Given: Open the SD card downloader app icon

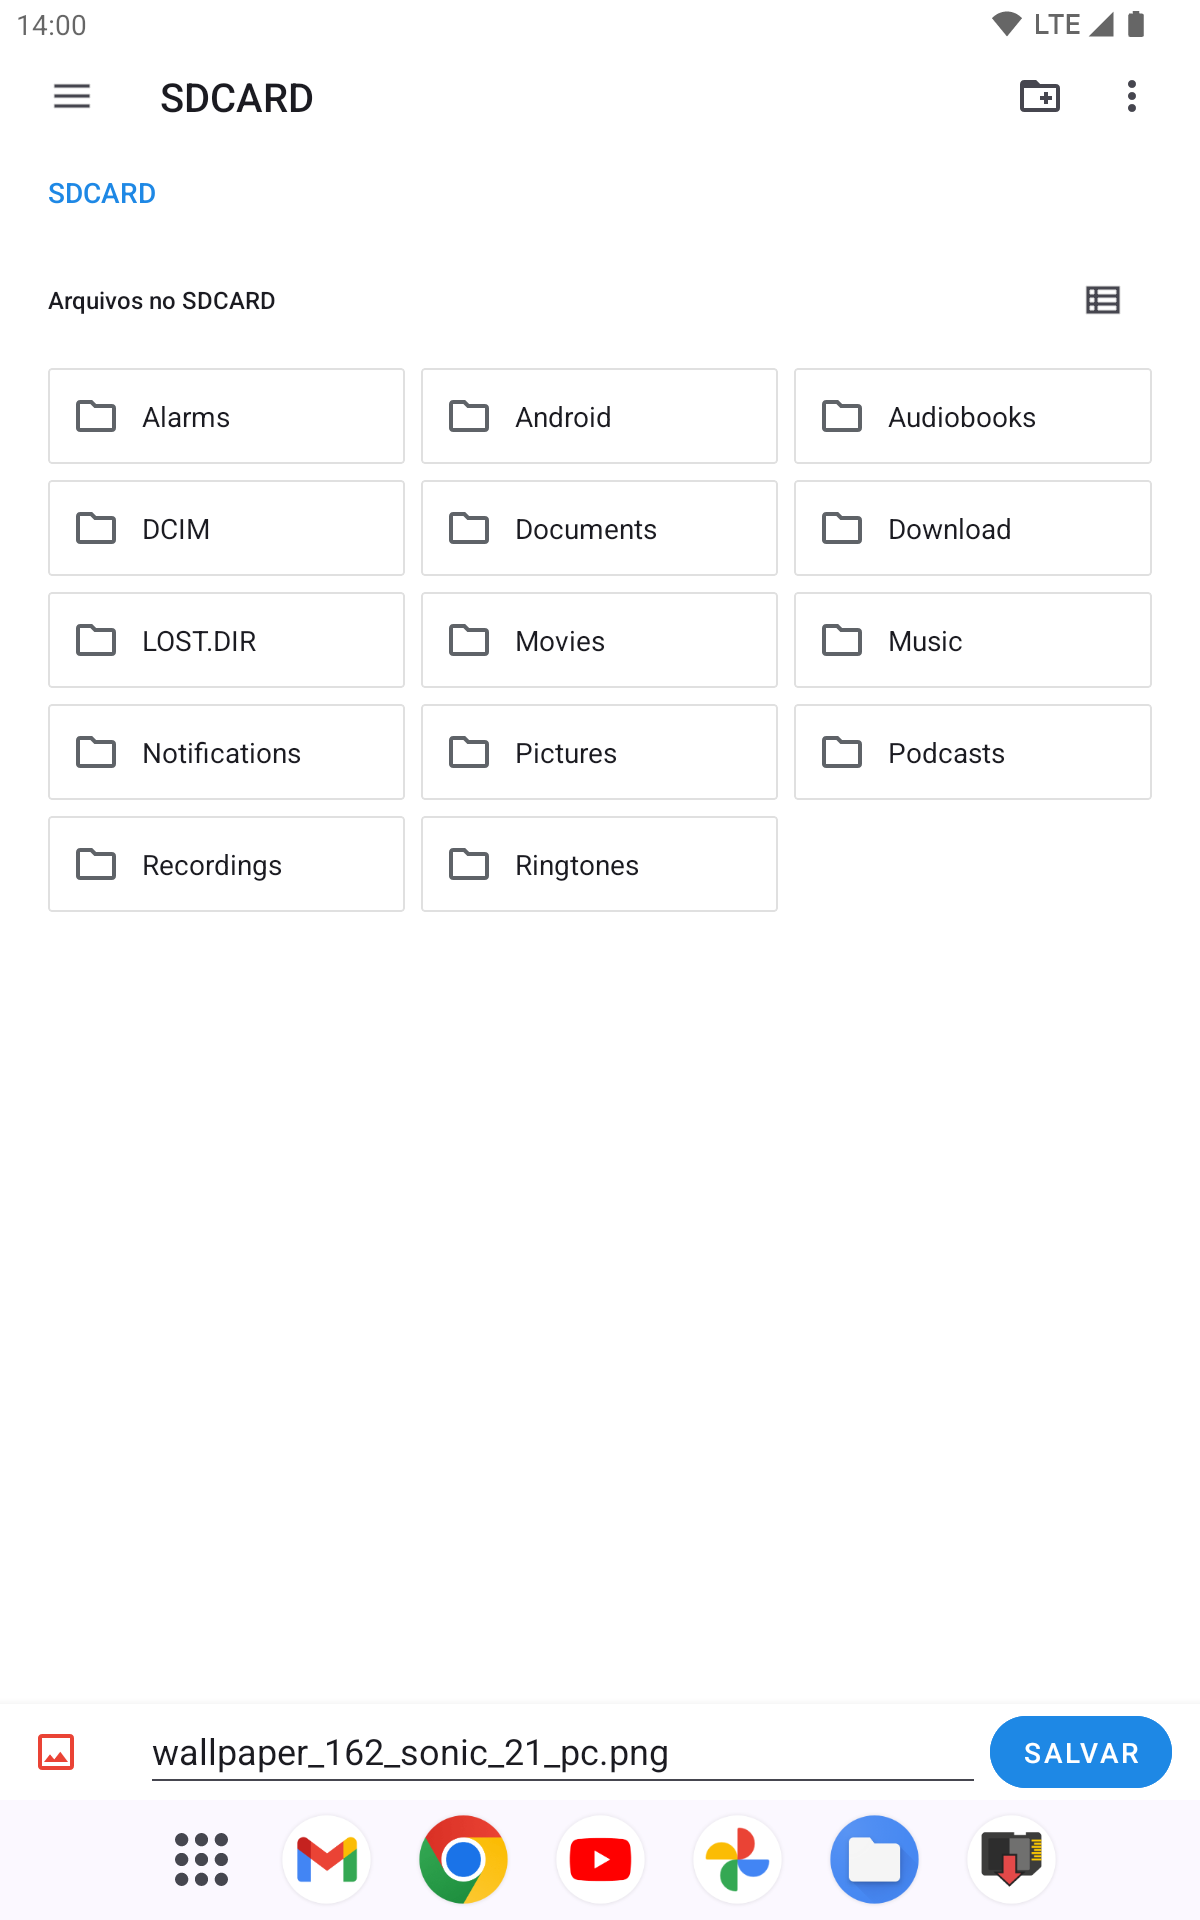Looking at the screenshot, I should 1011,1860.
